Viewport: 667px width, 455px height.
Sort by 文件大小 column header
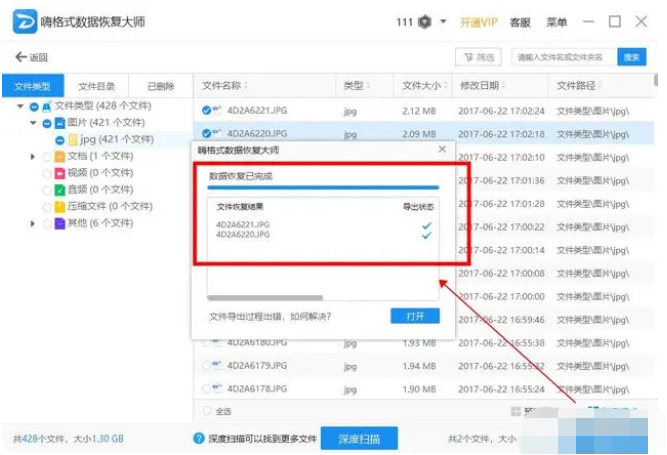pyautogui.click(x=425, y=85)
